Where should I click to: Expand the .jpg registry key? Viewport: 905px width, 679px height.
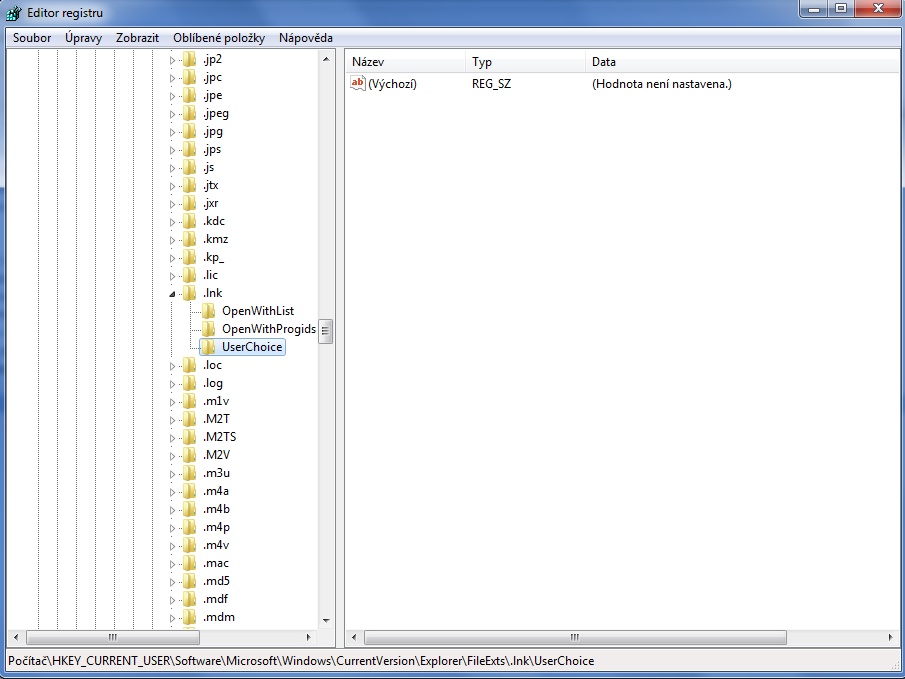click(x=172, y=131)
